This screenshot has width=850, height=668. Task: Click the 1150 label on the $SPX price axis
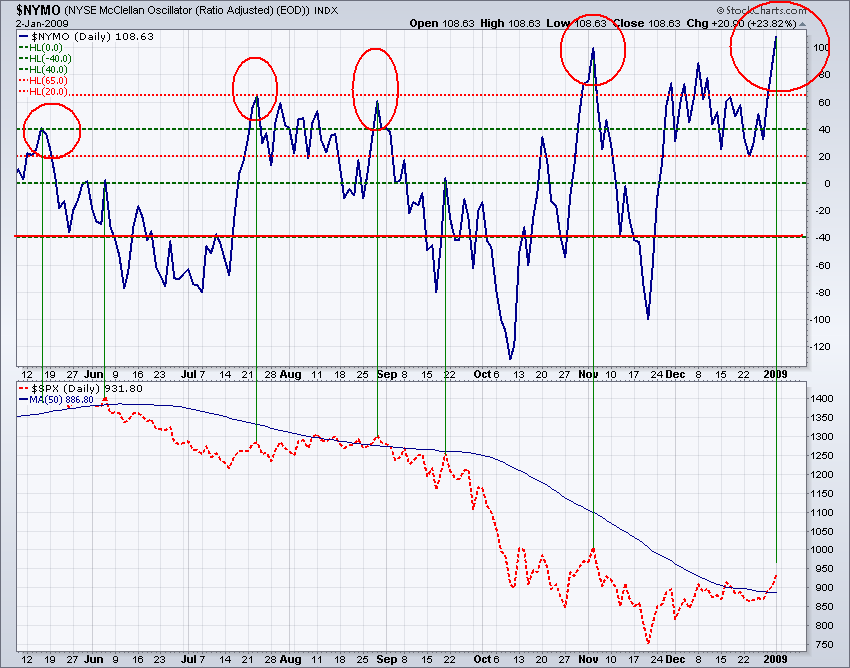tap(822, 493)
